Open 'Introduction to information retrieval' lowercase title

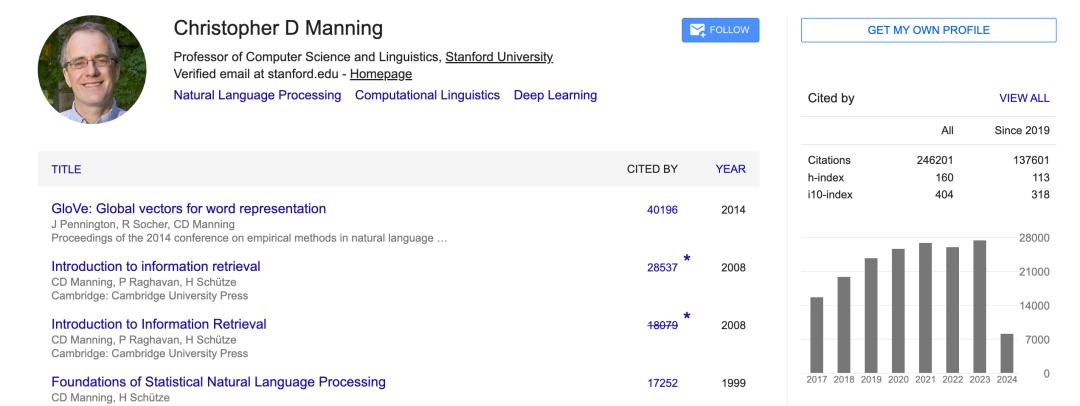(x=155, y=266)
